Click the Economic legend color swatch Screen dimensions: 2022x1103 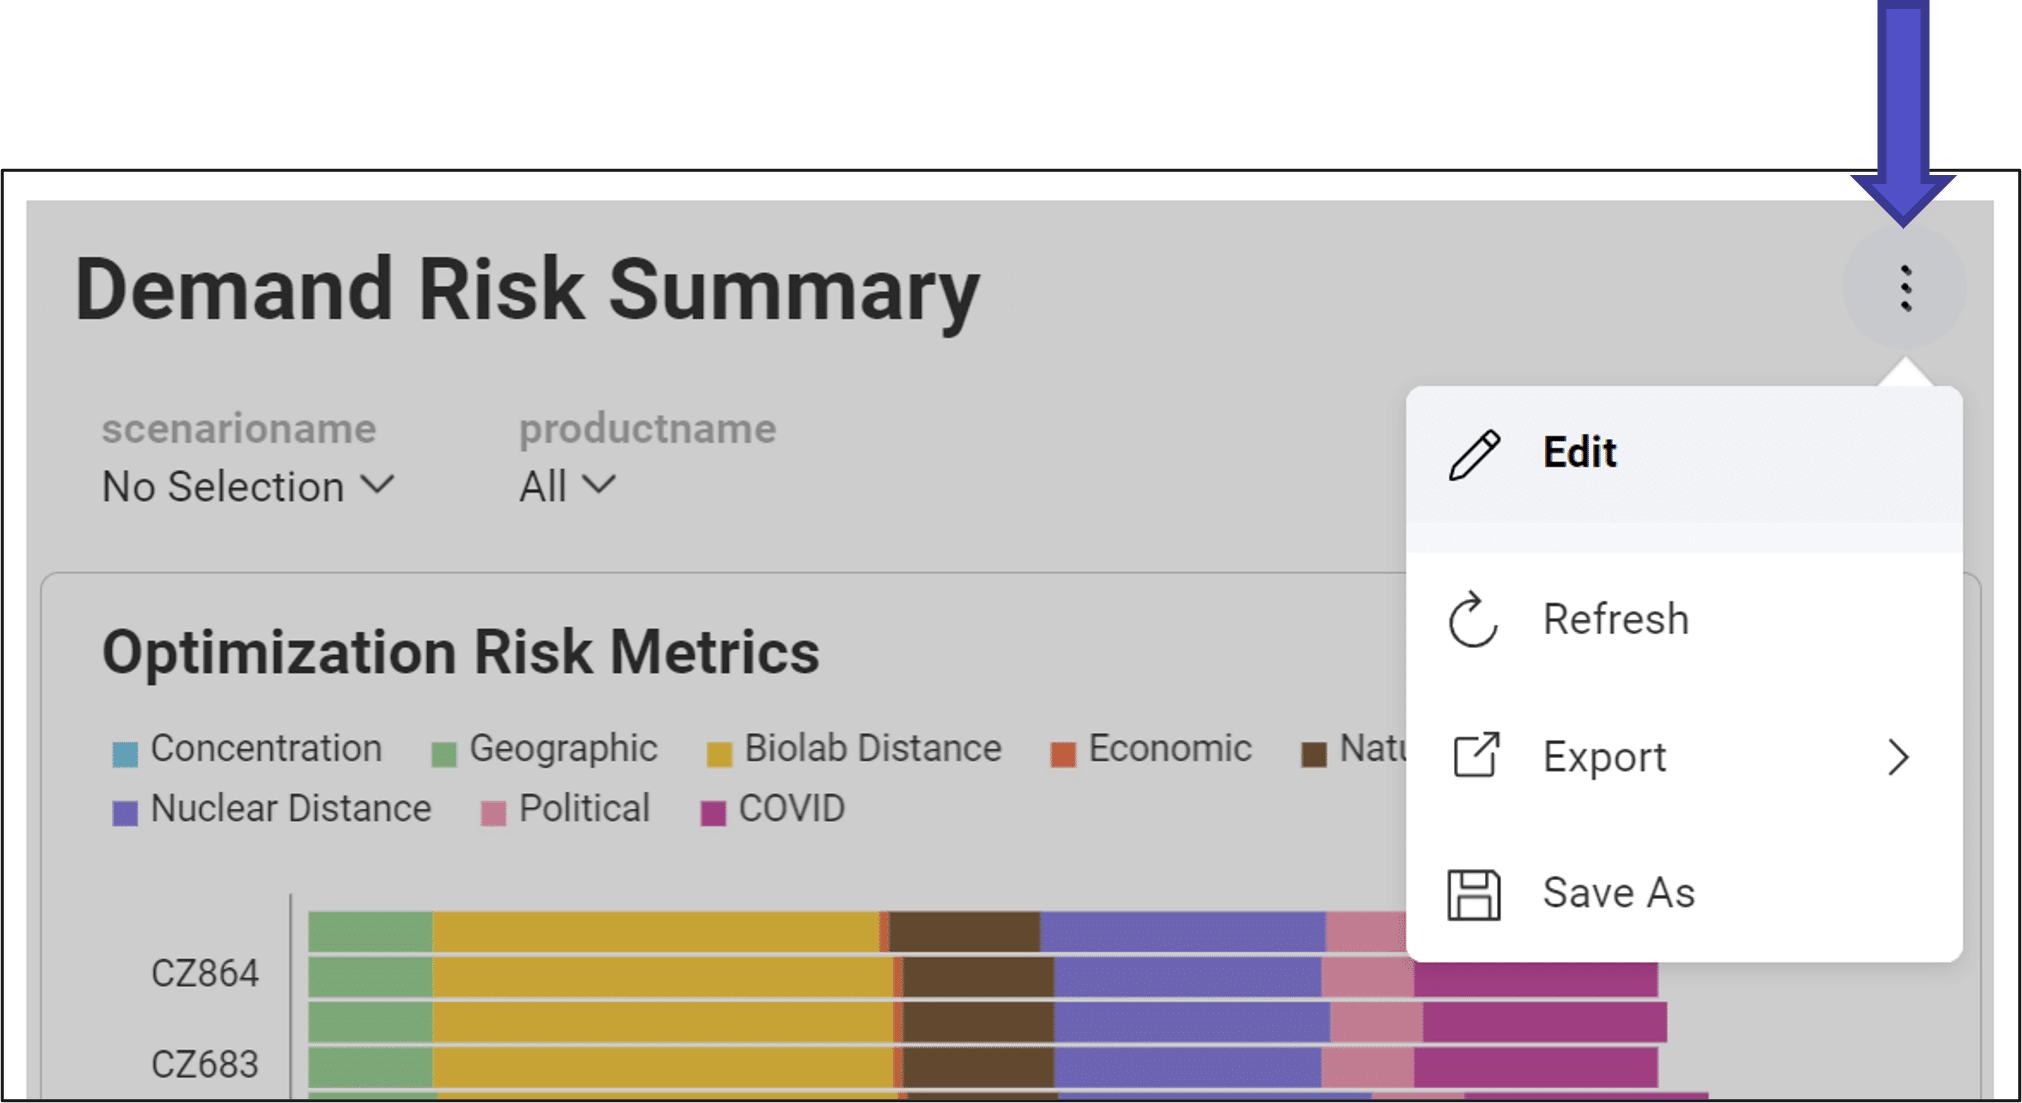tap(1063, 754)
